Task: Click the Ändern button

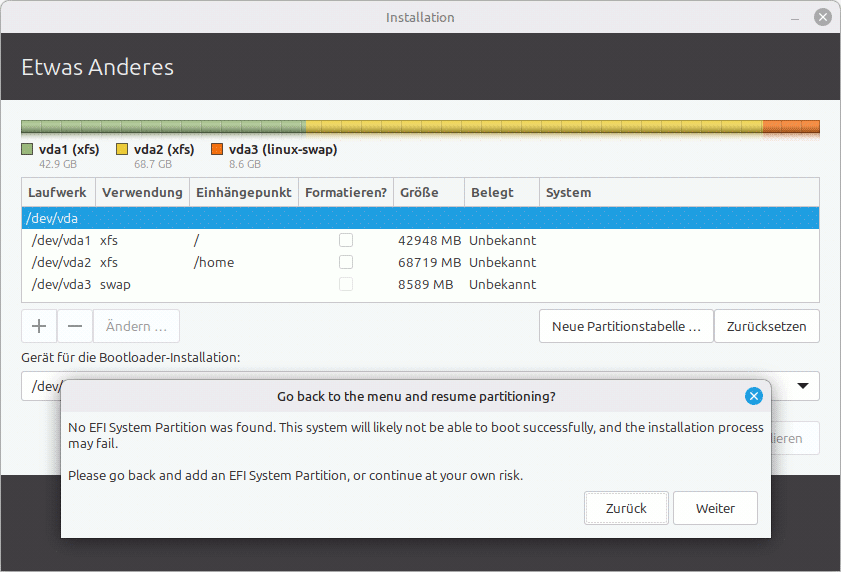Action: pyautogui.click(x=136, y=326)
